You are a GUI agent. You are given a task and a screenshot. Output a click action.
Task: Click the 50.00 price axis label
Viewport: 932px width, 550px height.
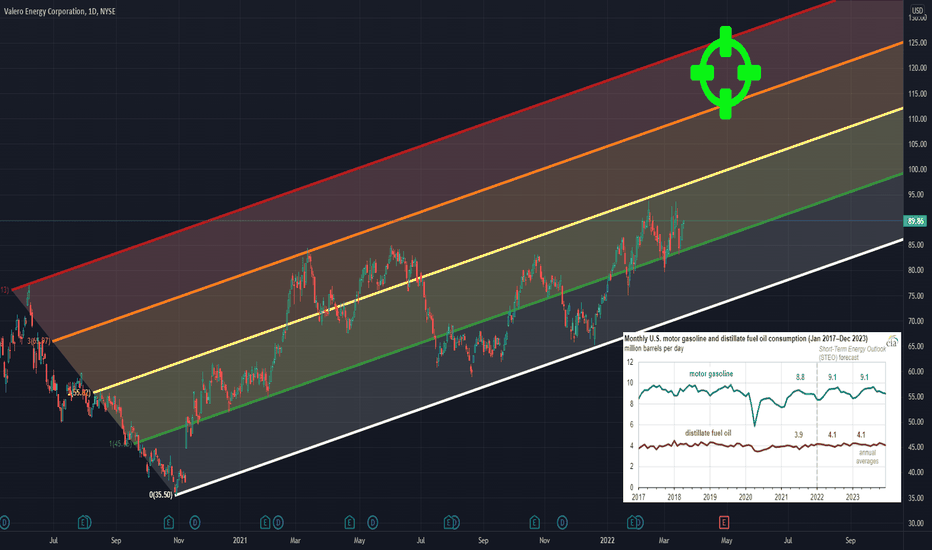point(918,422)
